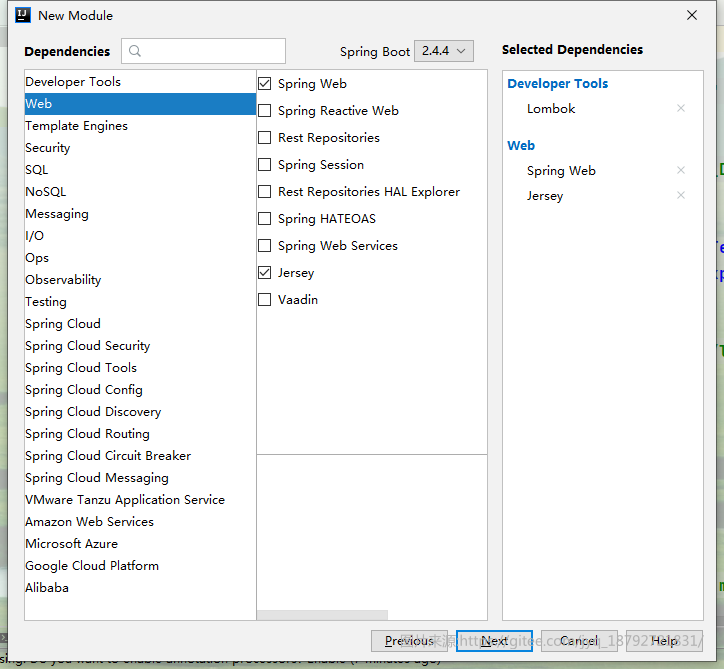Screen dimensions: 724x669
Task: Open Spring Cloud Discovery category
Action: [140, 412]
